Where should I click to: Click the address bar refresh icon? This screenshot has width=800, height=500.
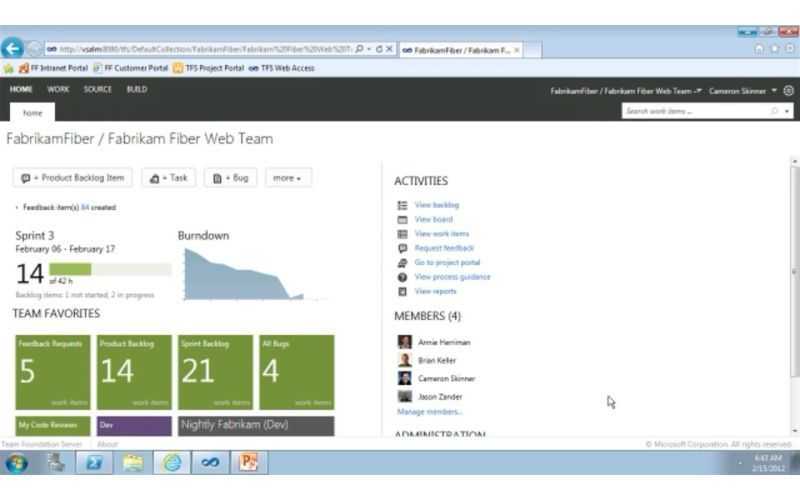pyautogui.click(x=379, y=49)
